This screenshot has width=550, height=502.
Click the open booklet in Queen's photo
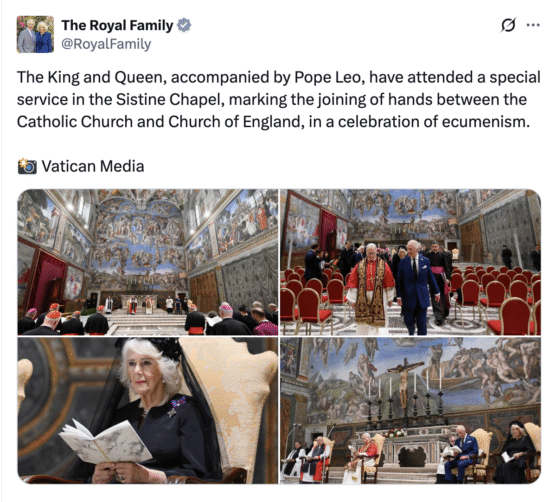point(105,441)
